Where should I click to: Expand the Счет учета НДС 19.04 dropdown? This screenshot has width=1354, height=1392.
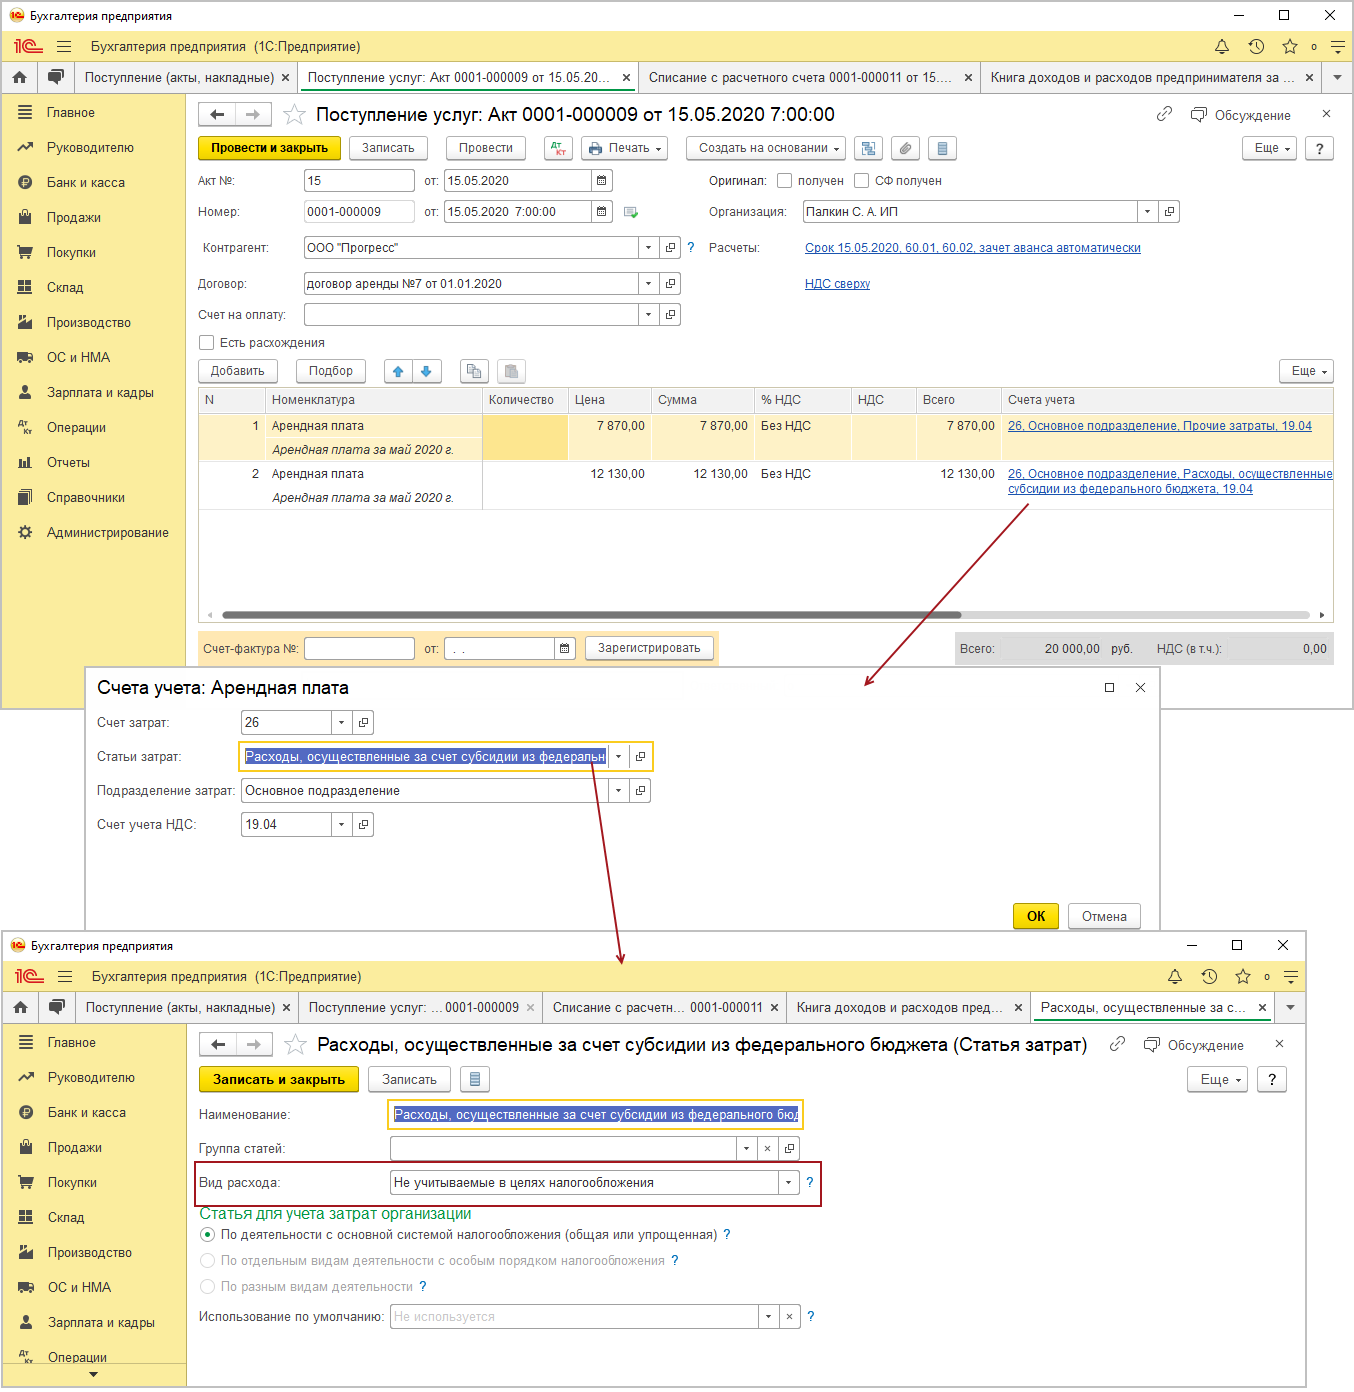[342, 825]
